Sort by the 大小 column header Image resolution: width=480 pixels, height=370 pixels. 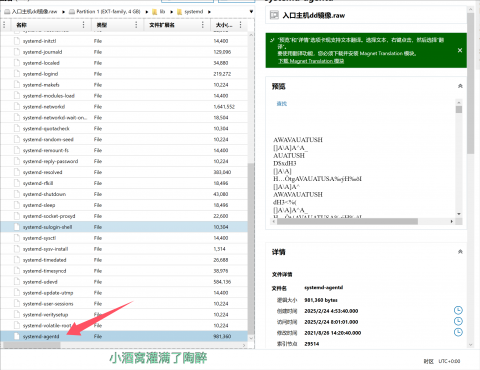click(x=224, y=25)
